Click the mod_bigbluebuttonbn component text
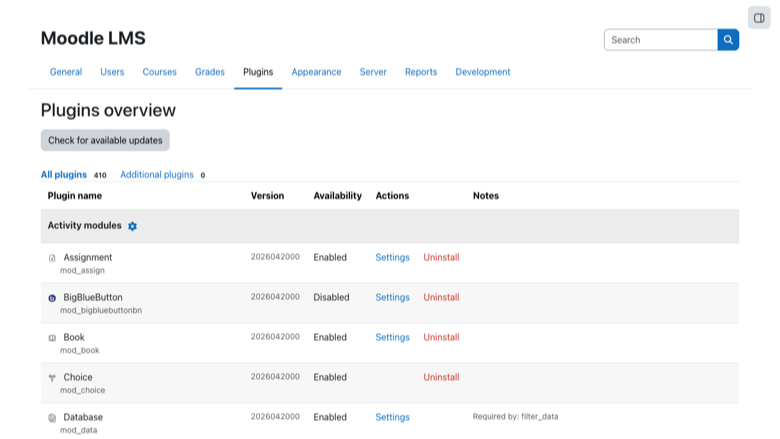 101,310
